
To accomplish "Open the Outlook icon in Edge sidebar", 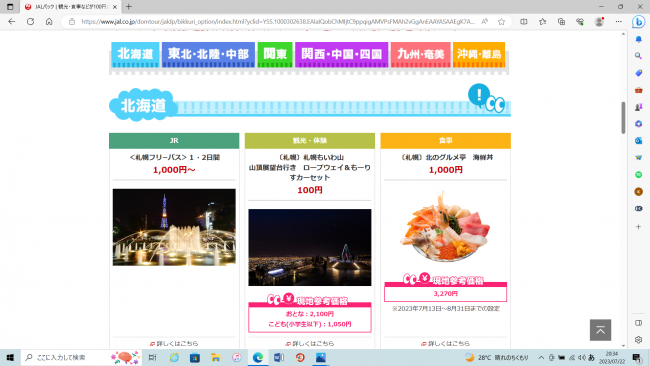I will click(x=638, y=141).
